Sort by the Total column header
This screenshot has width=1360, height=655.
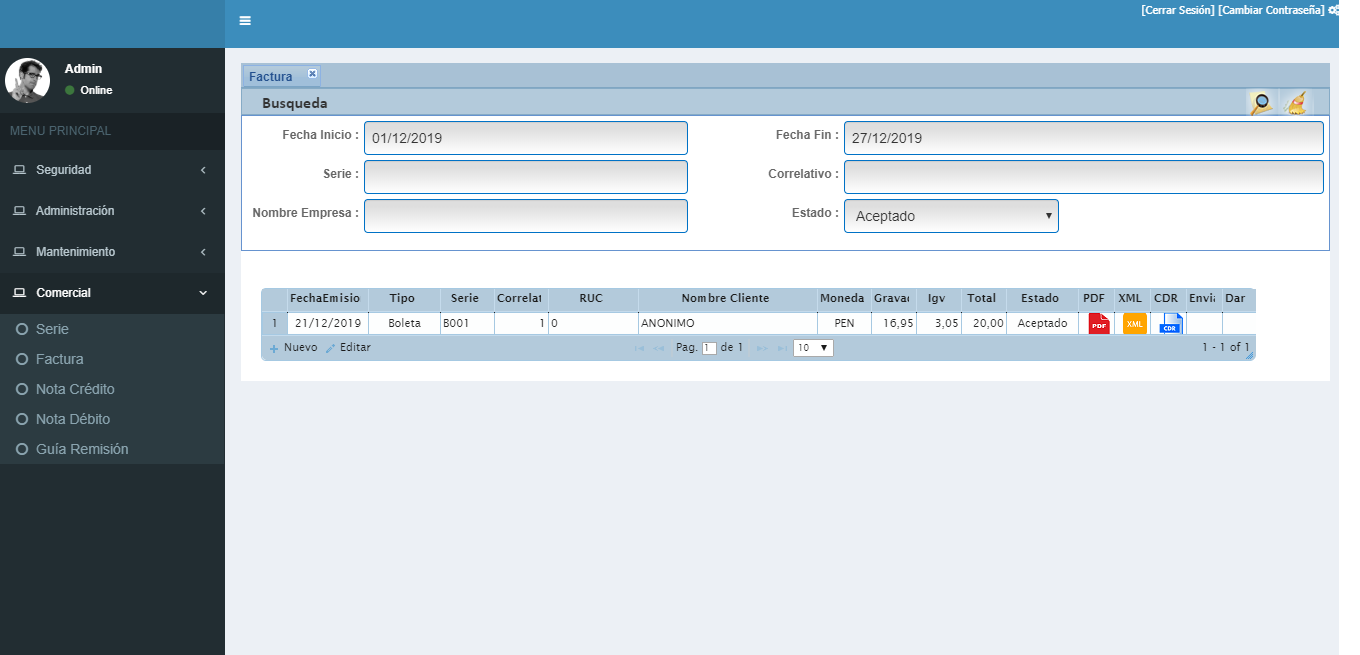coord(983,298)
